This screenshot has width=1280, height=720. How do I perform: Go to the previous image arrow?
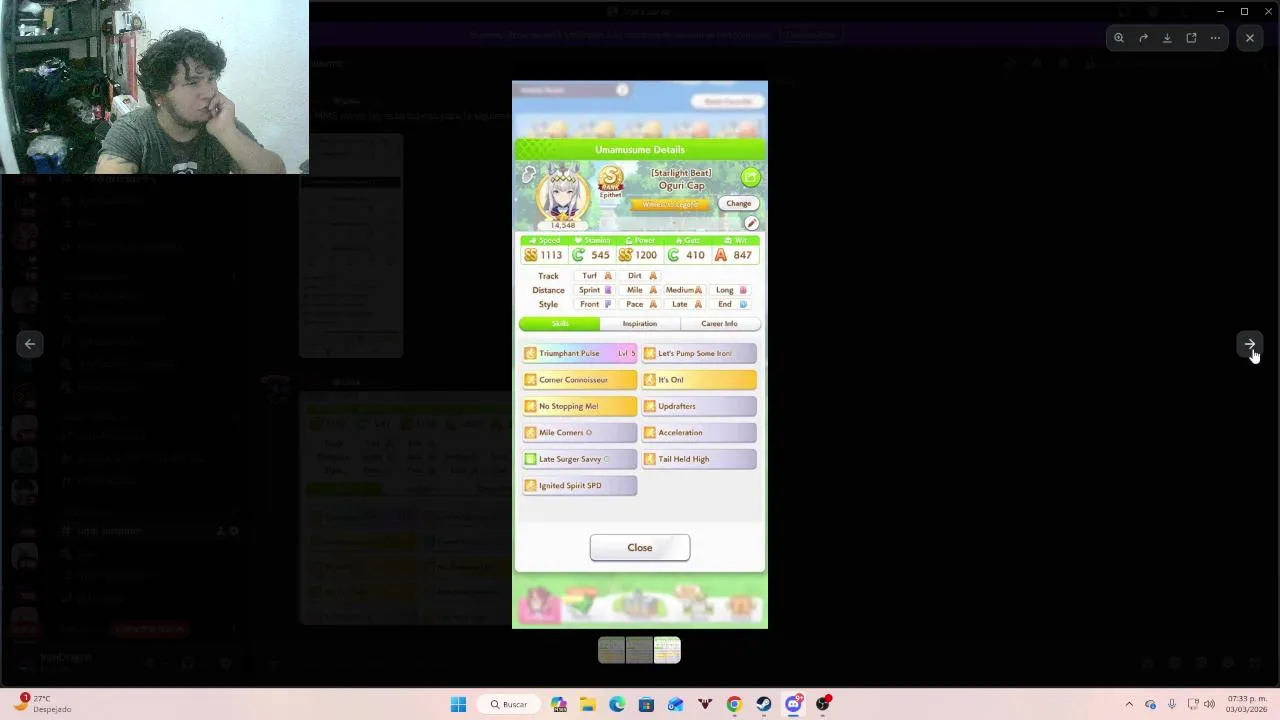(x=30, y=344)
